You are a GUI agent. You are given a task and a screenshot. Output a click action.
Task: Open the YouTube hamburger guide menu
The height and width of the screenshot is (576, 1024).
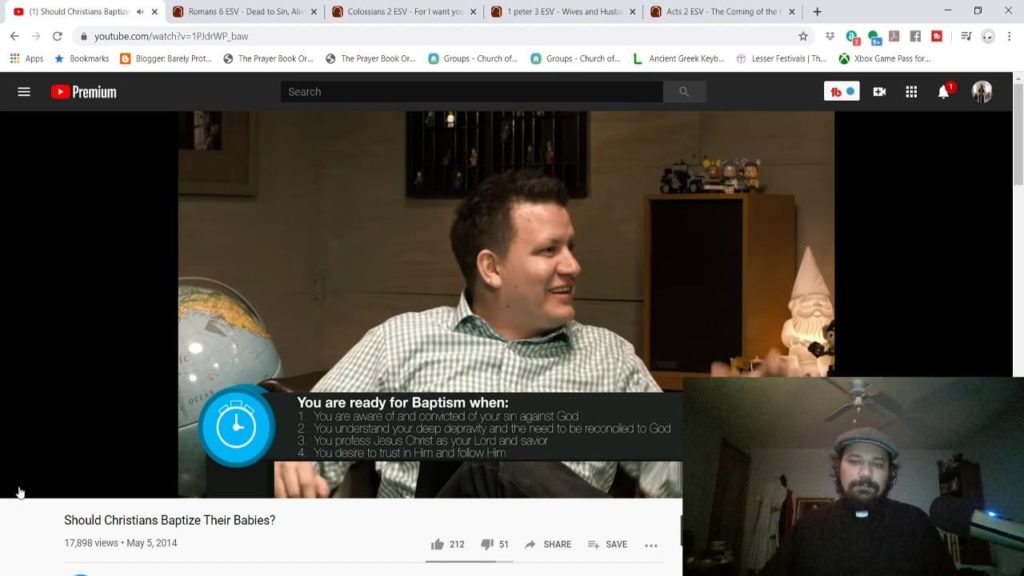pos(24,92)
